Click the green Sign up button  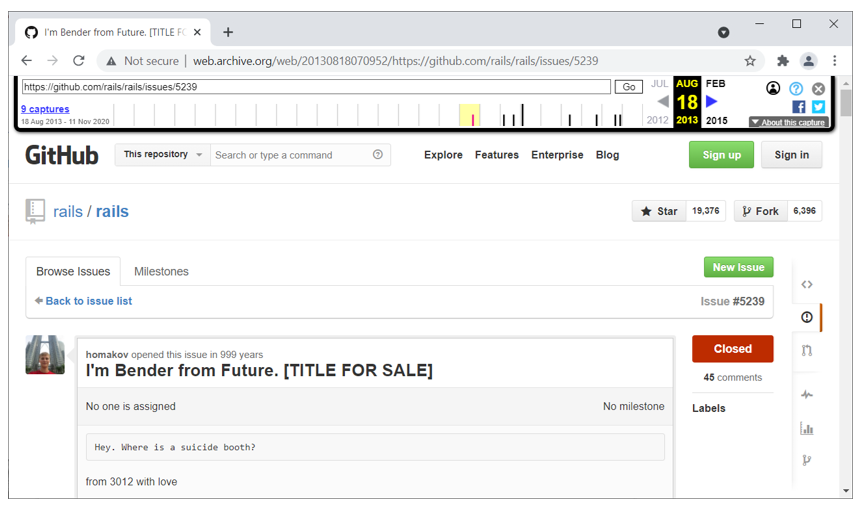[x=721, y=155]
